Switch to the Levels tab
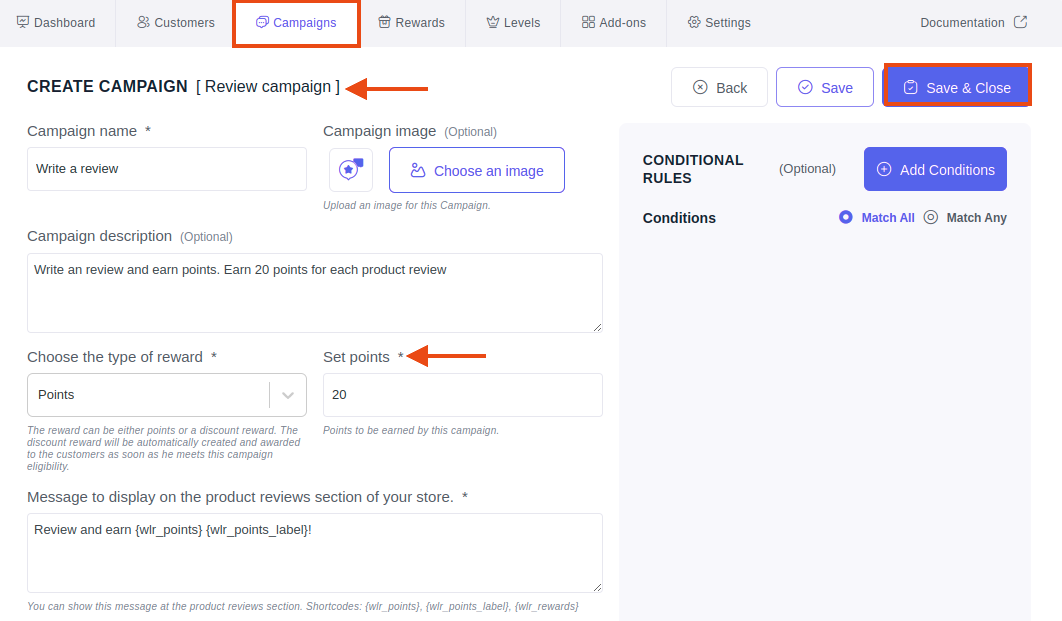Screen dimensions: 1062x621 (x=513, y=22)
